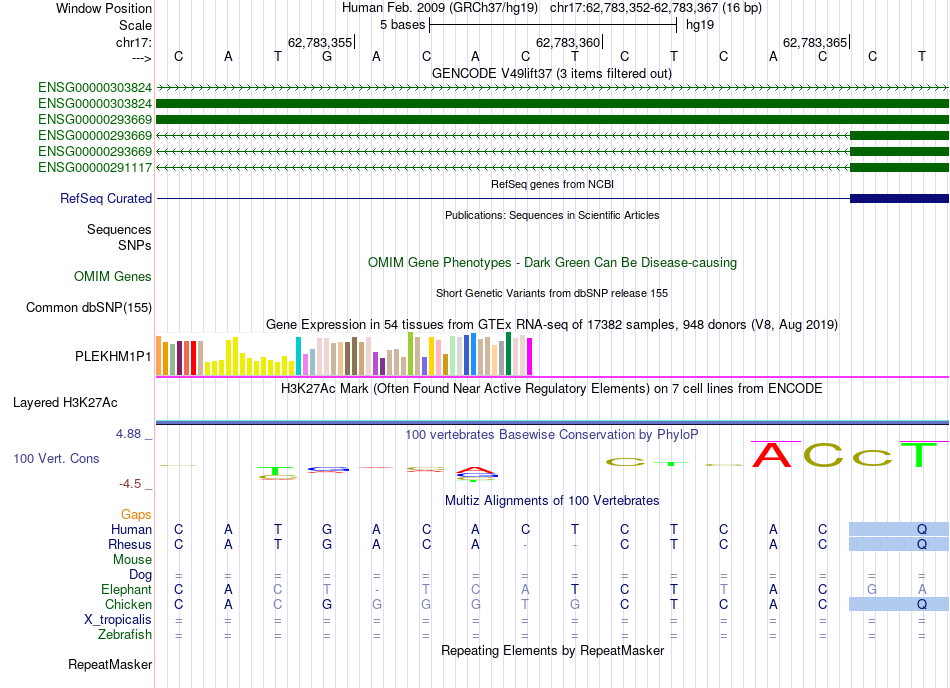
Task: Click the Sequences publications label
Action: pyautogui.click(x=119, y=230)
